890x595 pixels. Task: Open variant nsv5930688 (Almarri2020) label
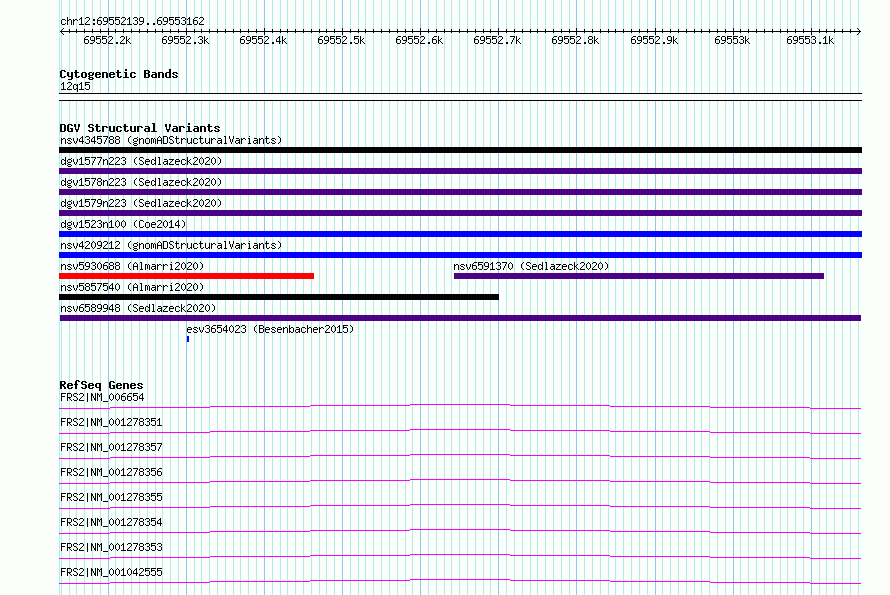click(132, 266)
